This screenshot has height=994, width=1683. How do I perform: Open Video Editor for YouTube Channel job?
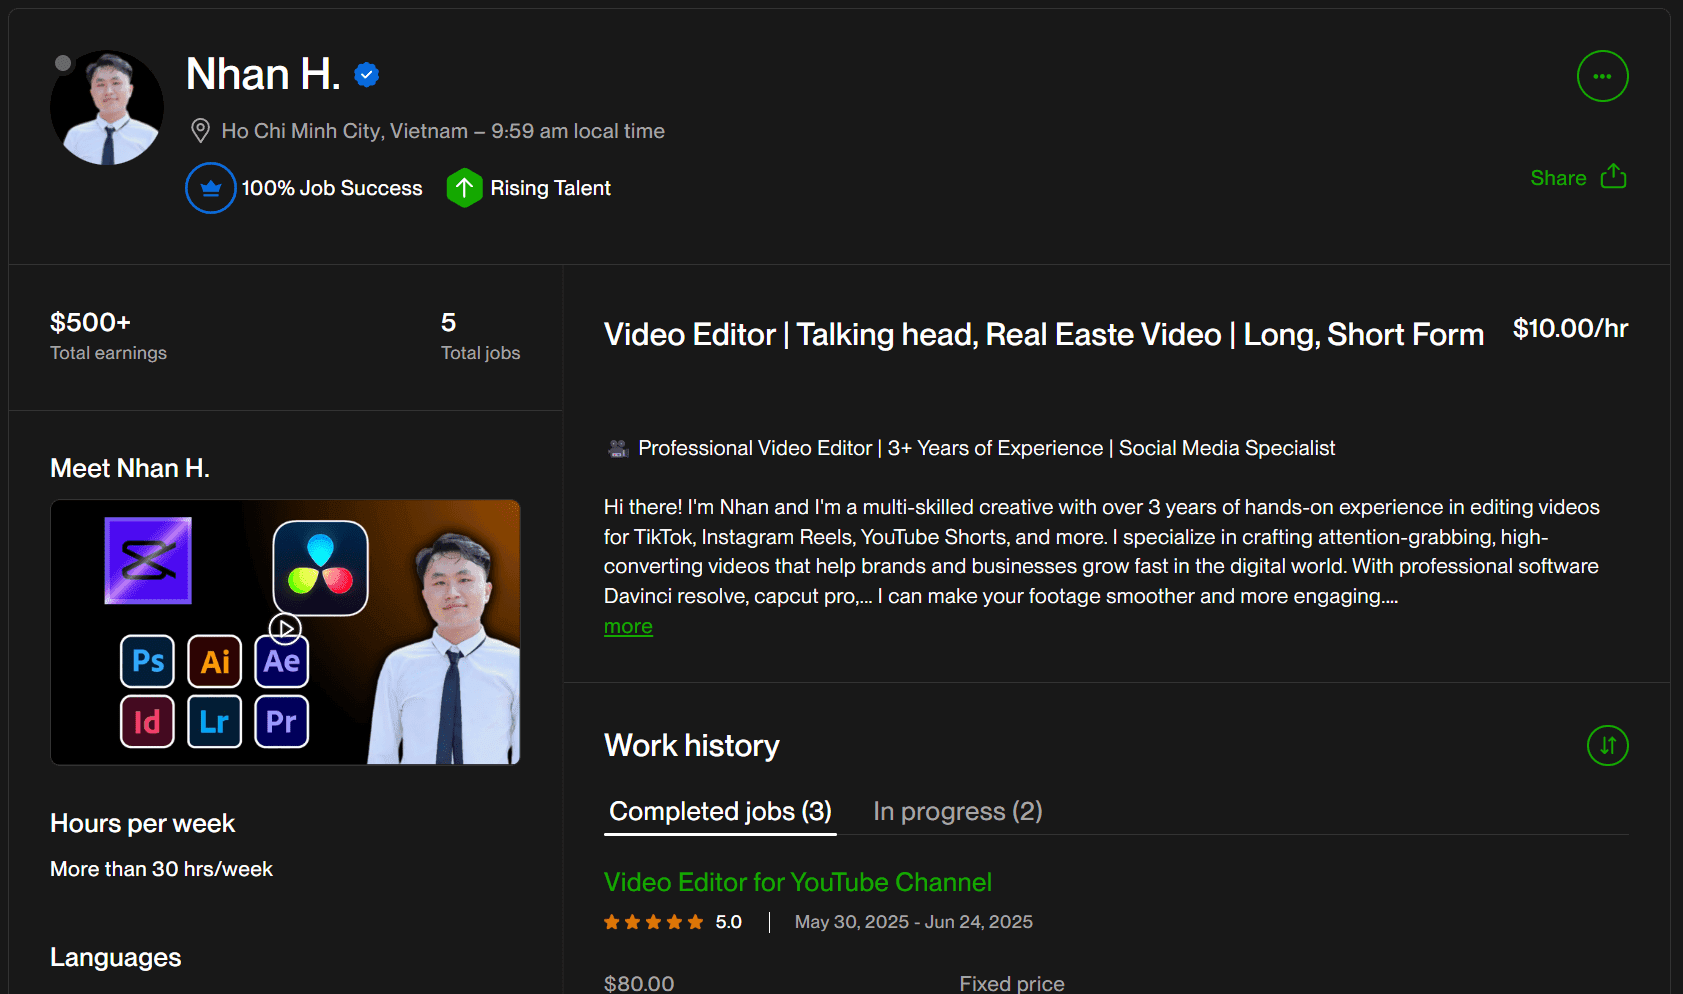[797, 882]
